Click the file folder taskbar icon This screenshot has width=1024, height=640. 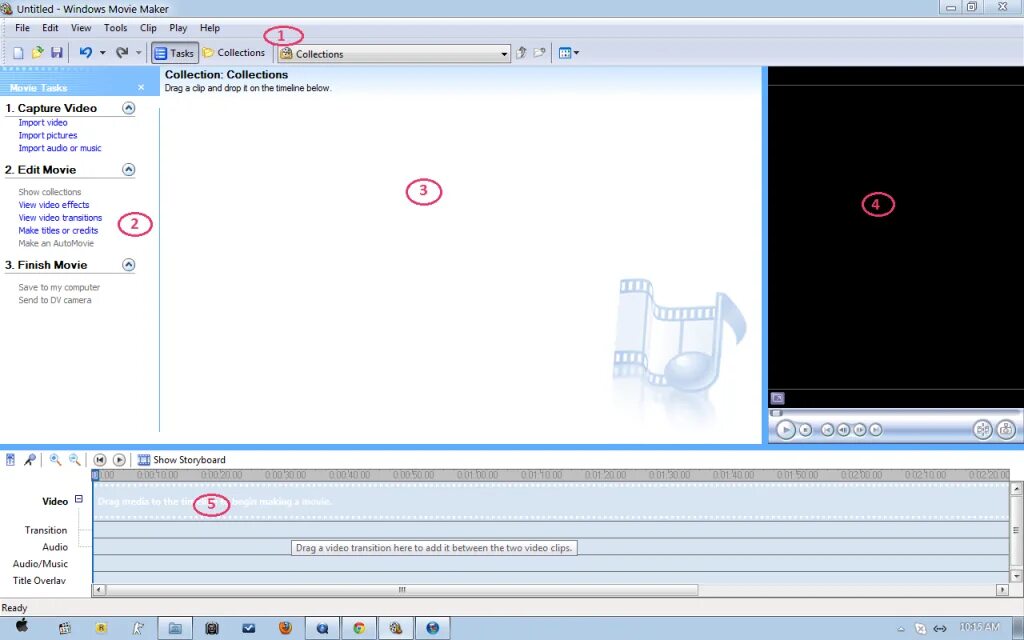(x=175, y=628)
